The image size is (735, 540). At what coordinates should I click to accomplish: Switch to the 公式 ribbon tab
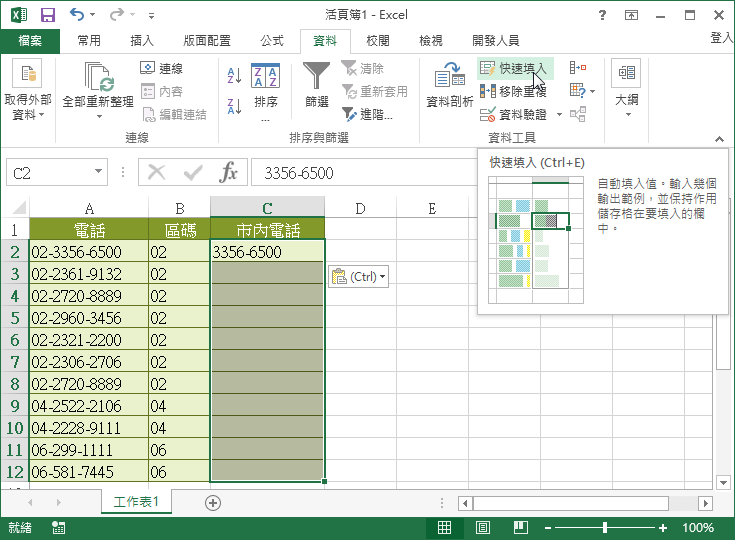tap(272, 41)
